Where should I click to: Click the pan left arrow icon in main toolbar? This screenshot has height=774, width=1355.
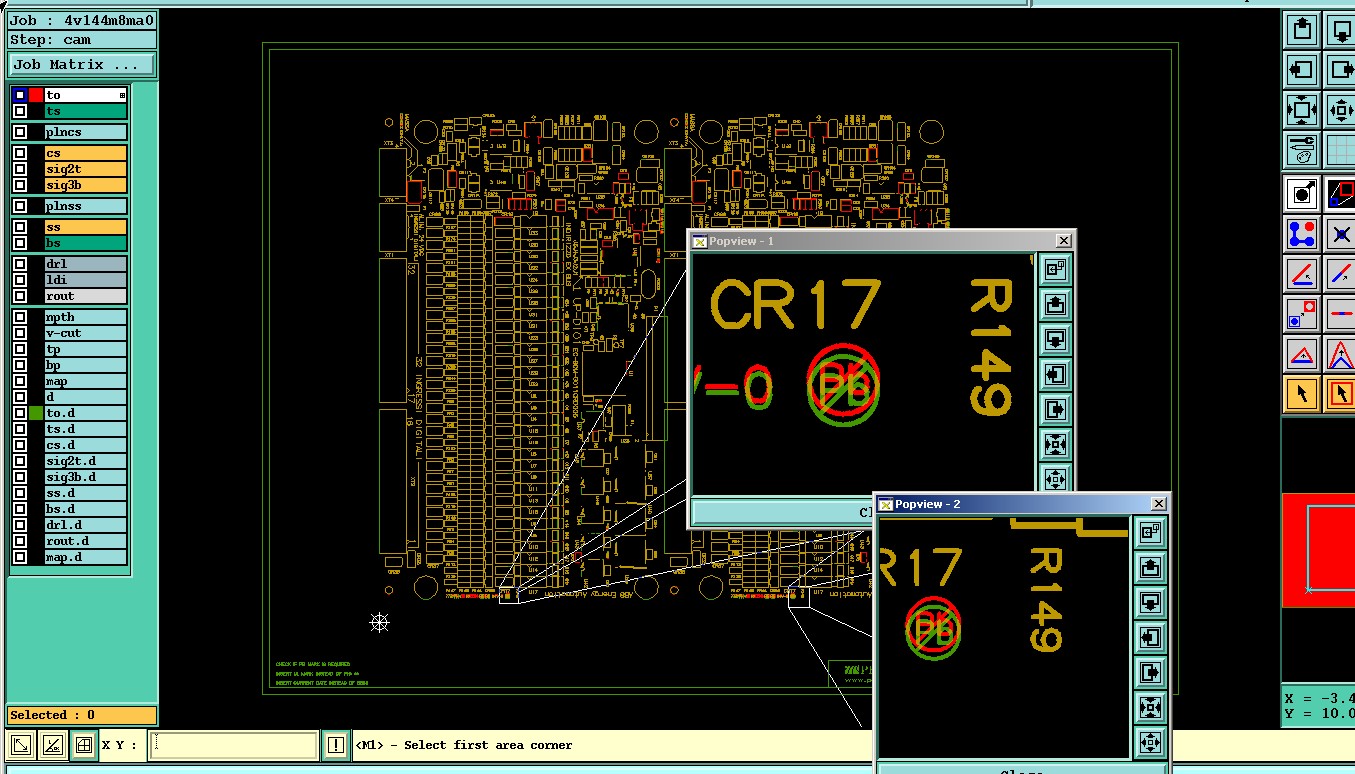click(1302, 70)
